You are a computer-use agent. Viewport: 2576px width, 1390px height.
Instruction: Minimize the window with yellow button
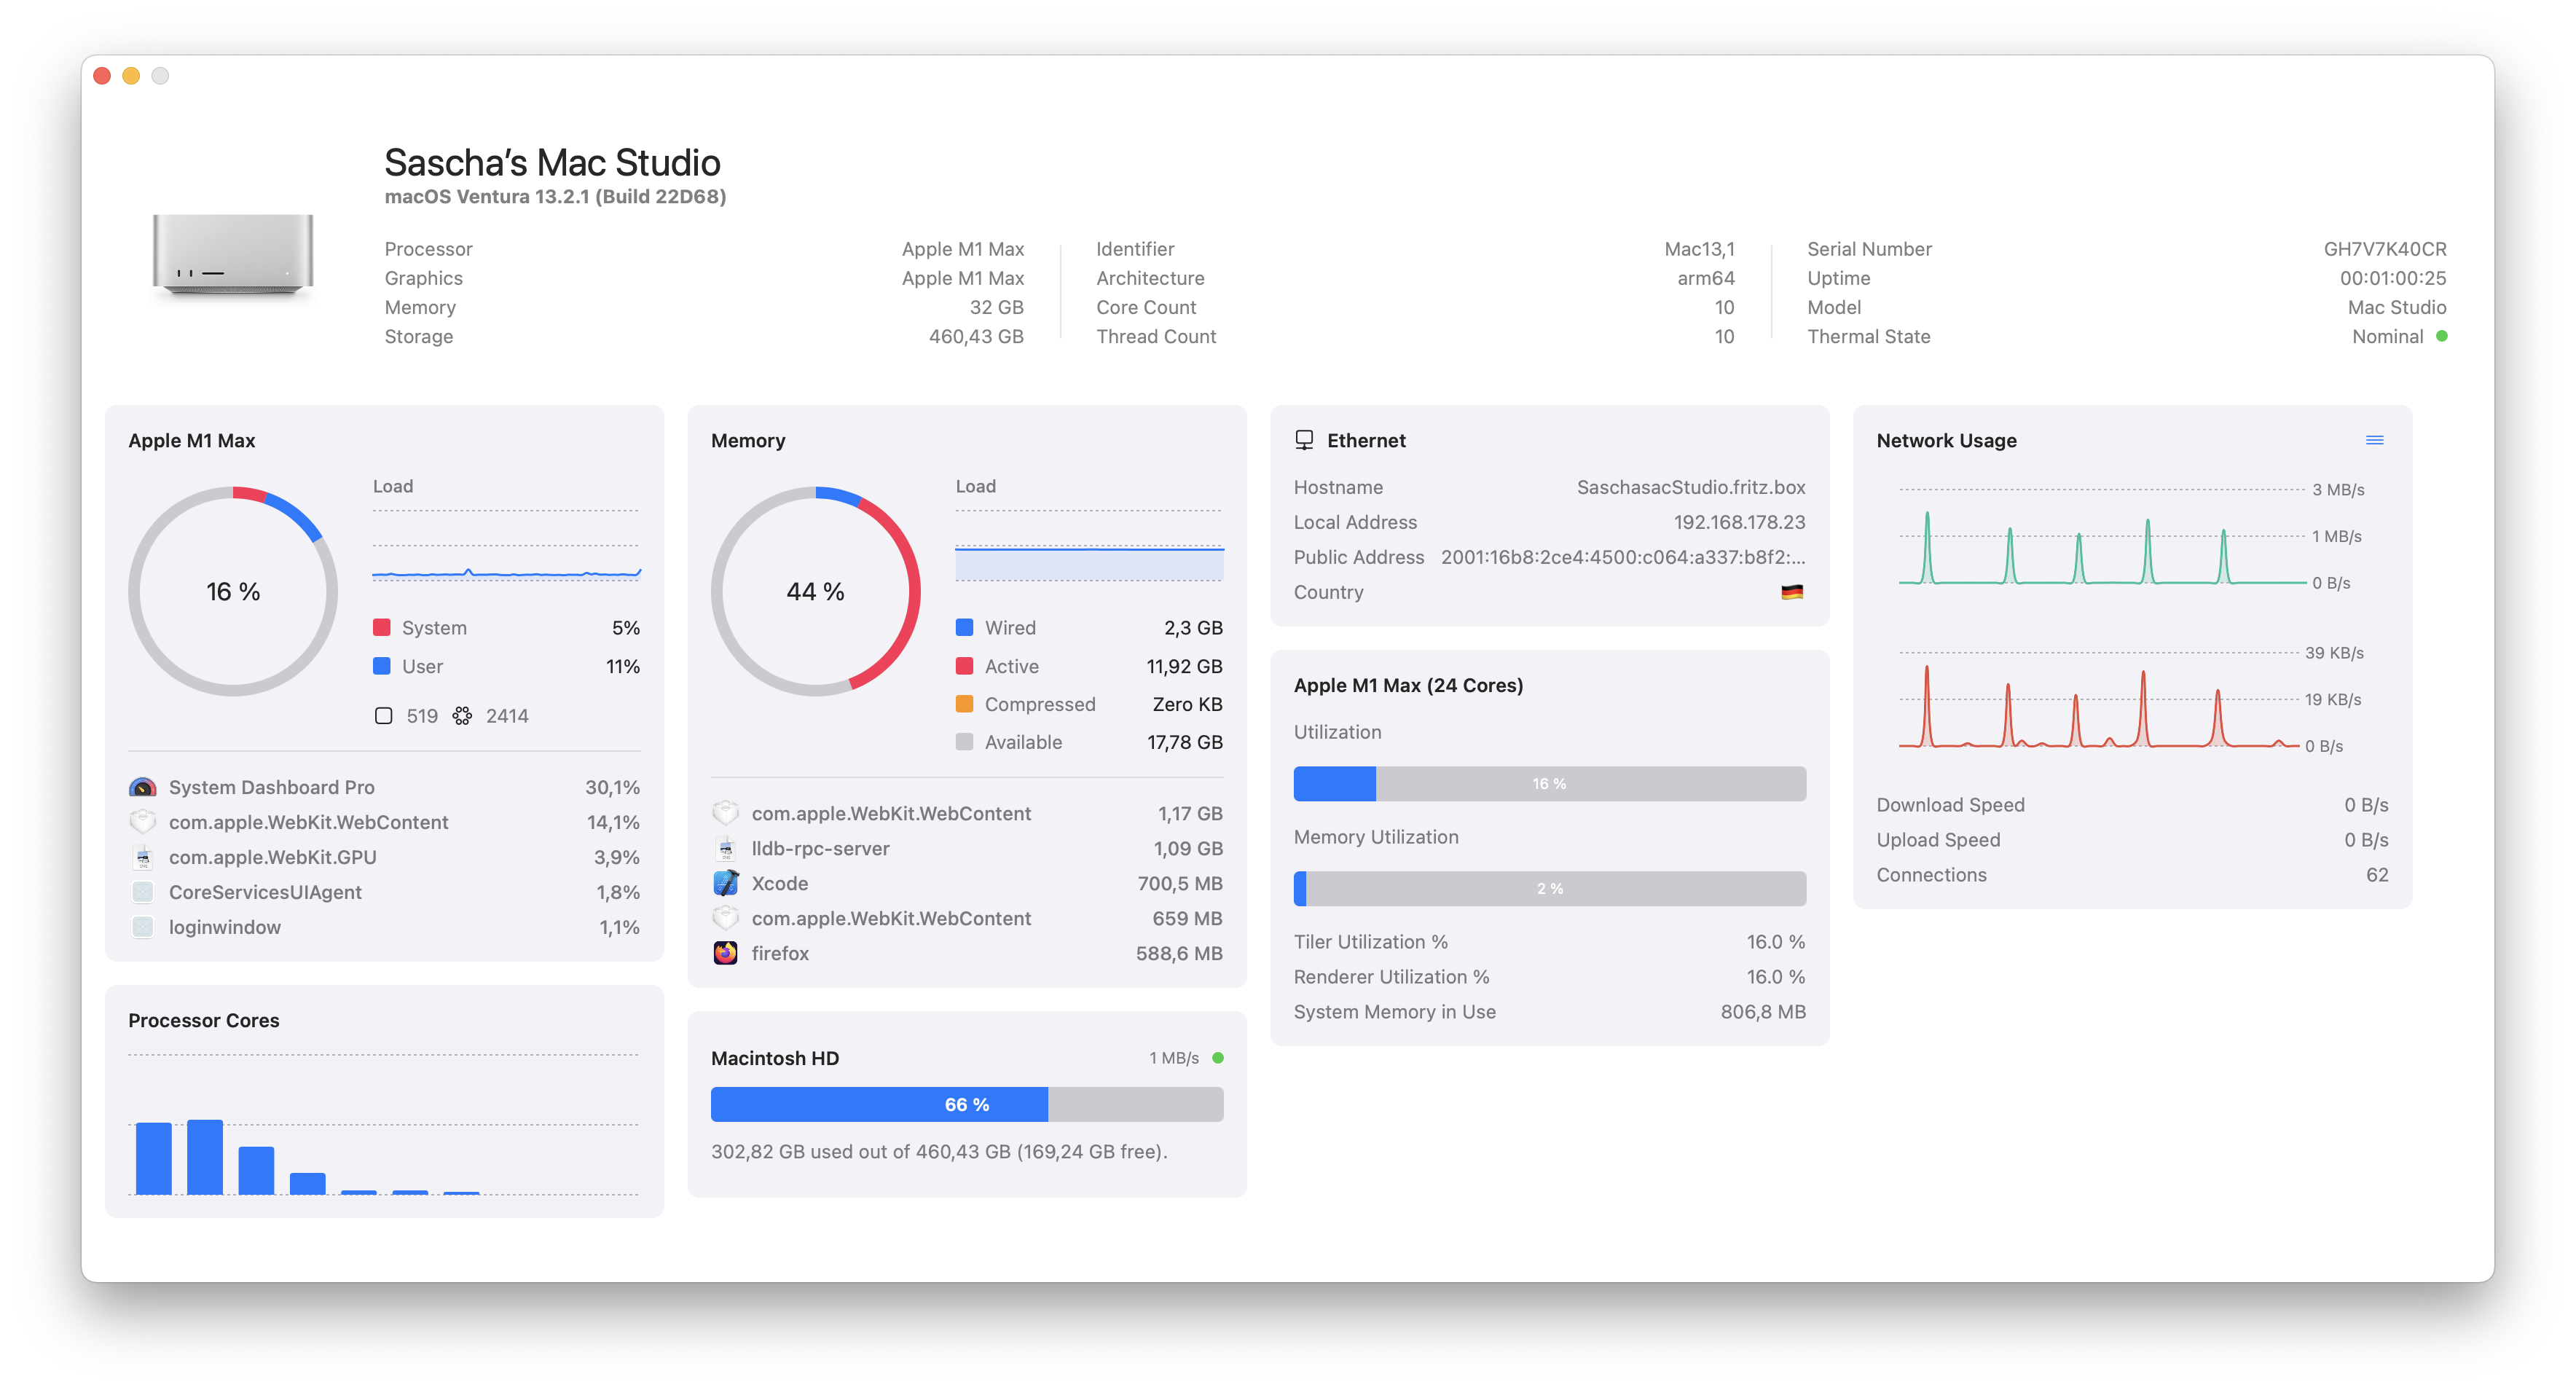click(x=131, y=76)
